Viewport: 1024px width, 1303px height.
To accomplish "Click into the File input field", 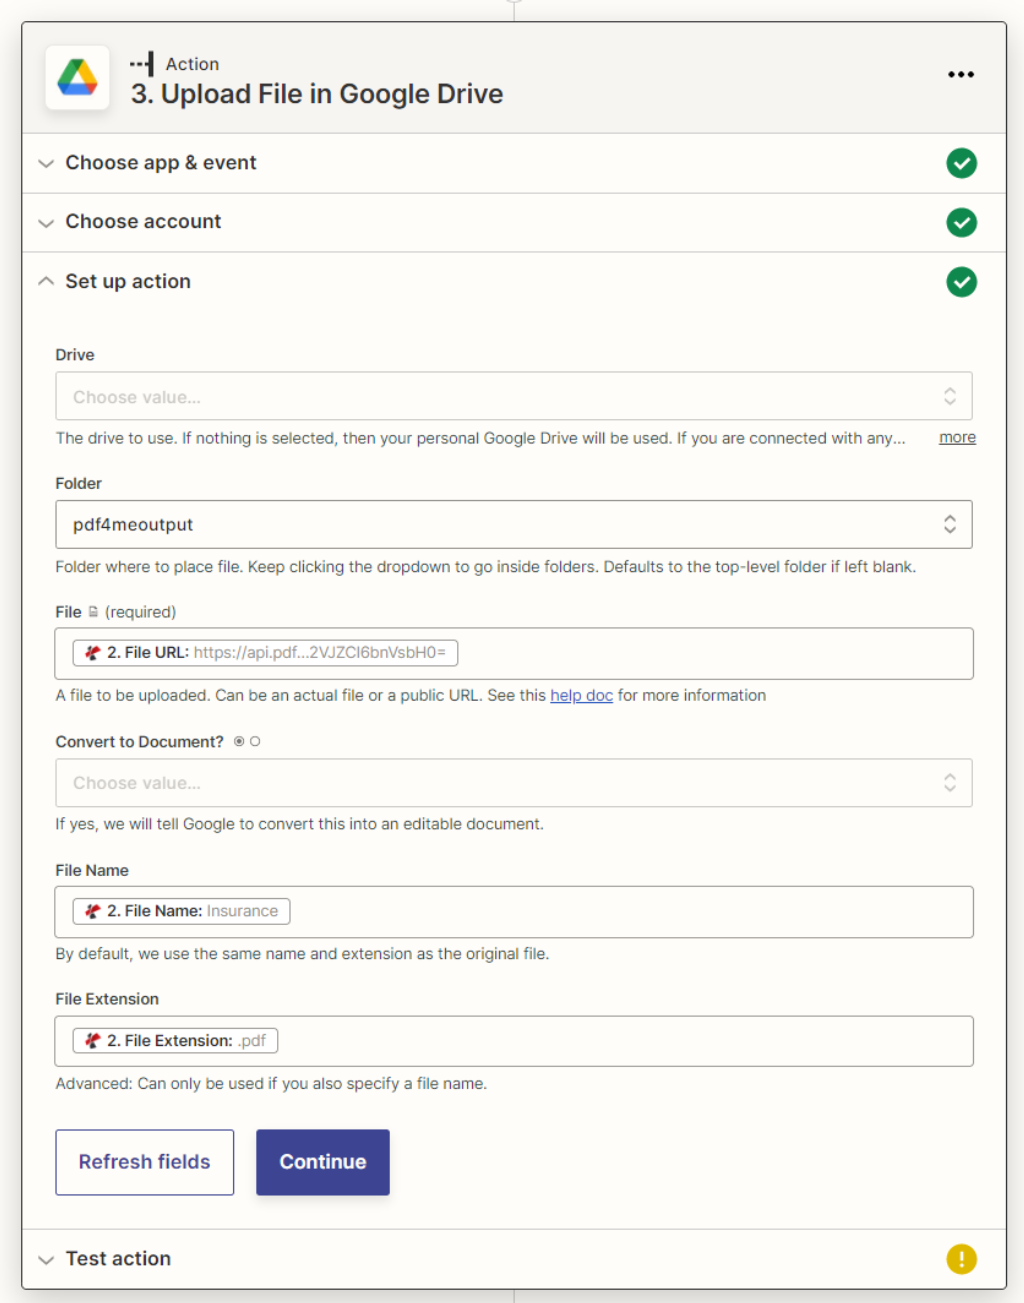I will 514,653.
